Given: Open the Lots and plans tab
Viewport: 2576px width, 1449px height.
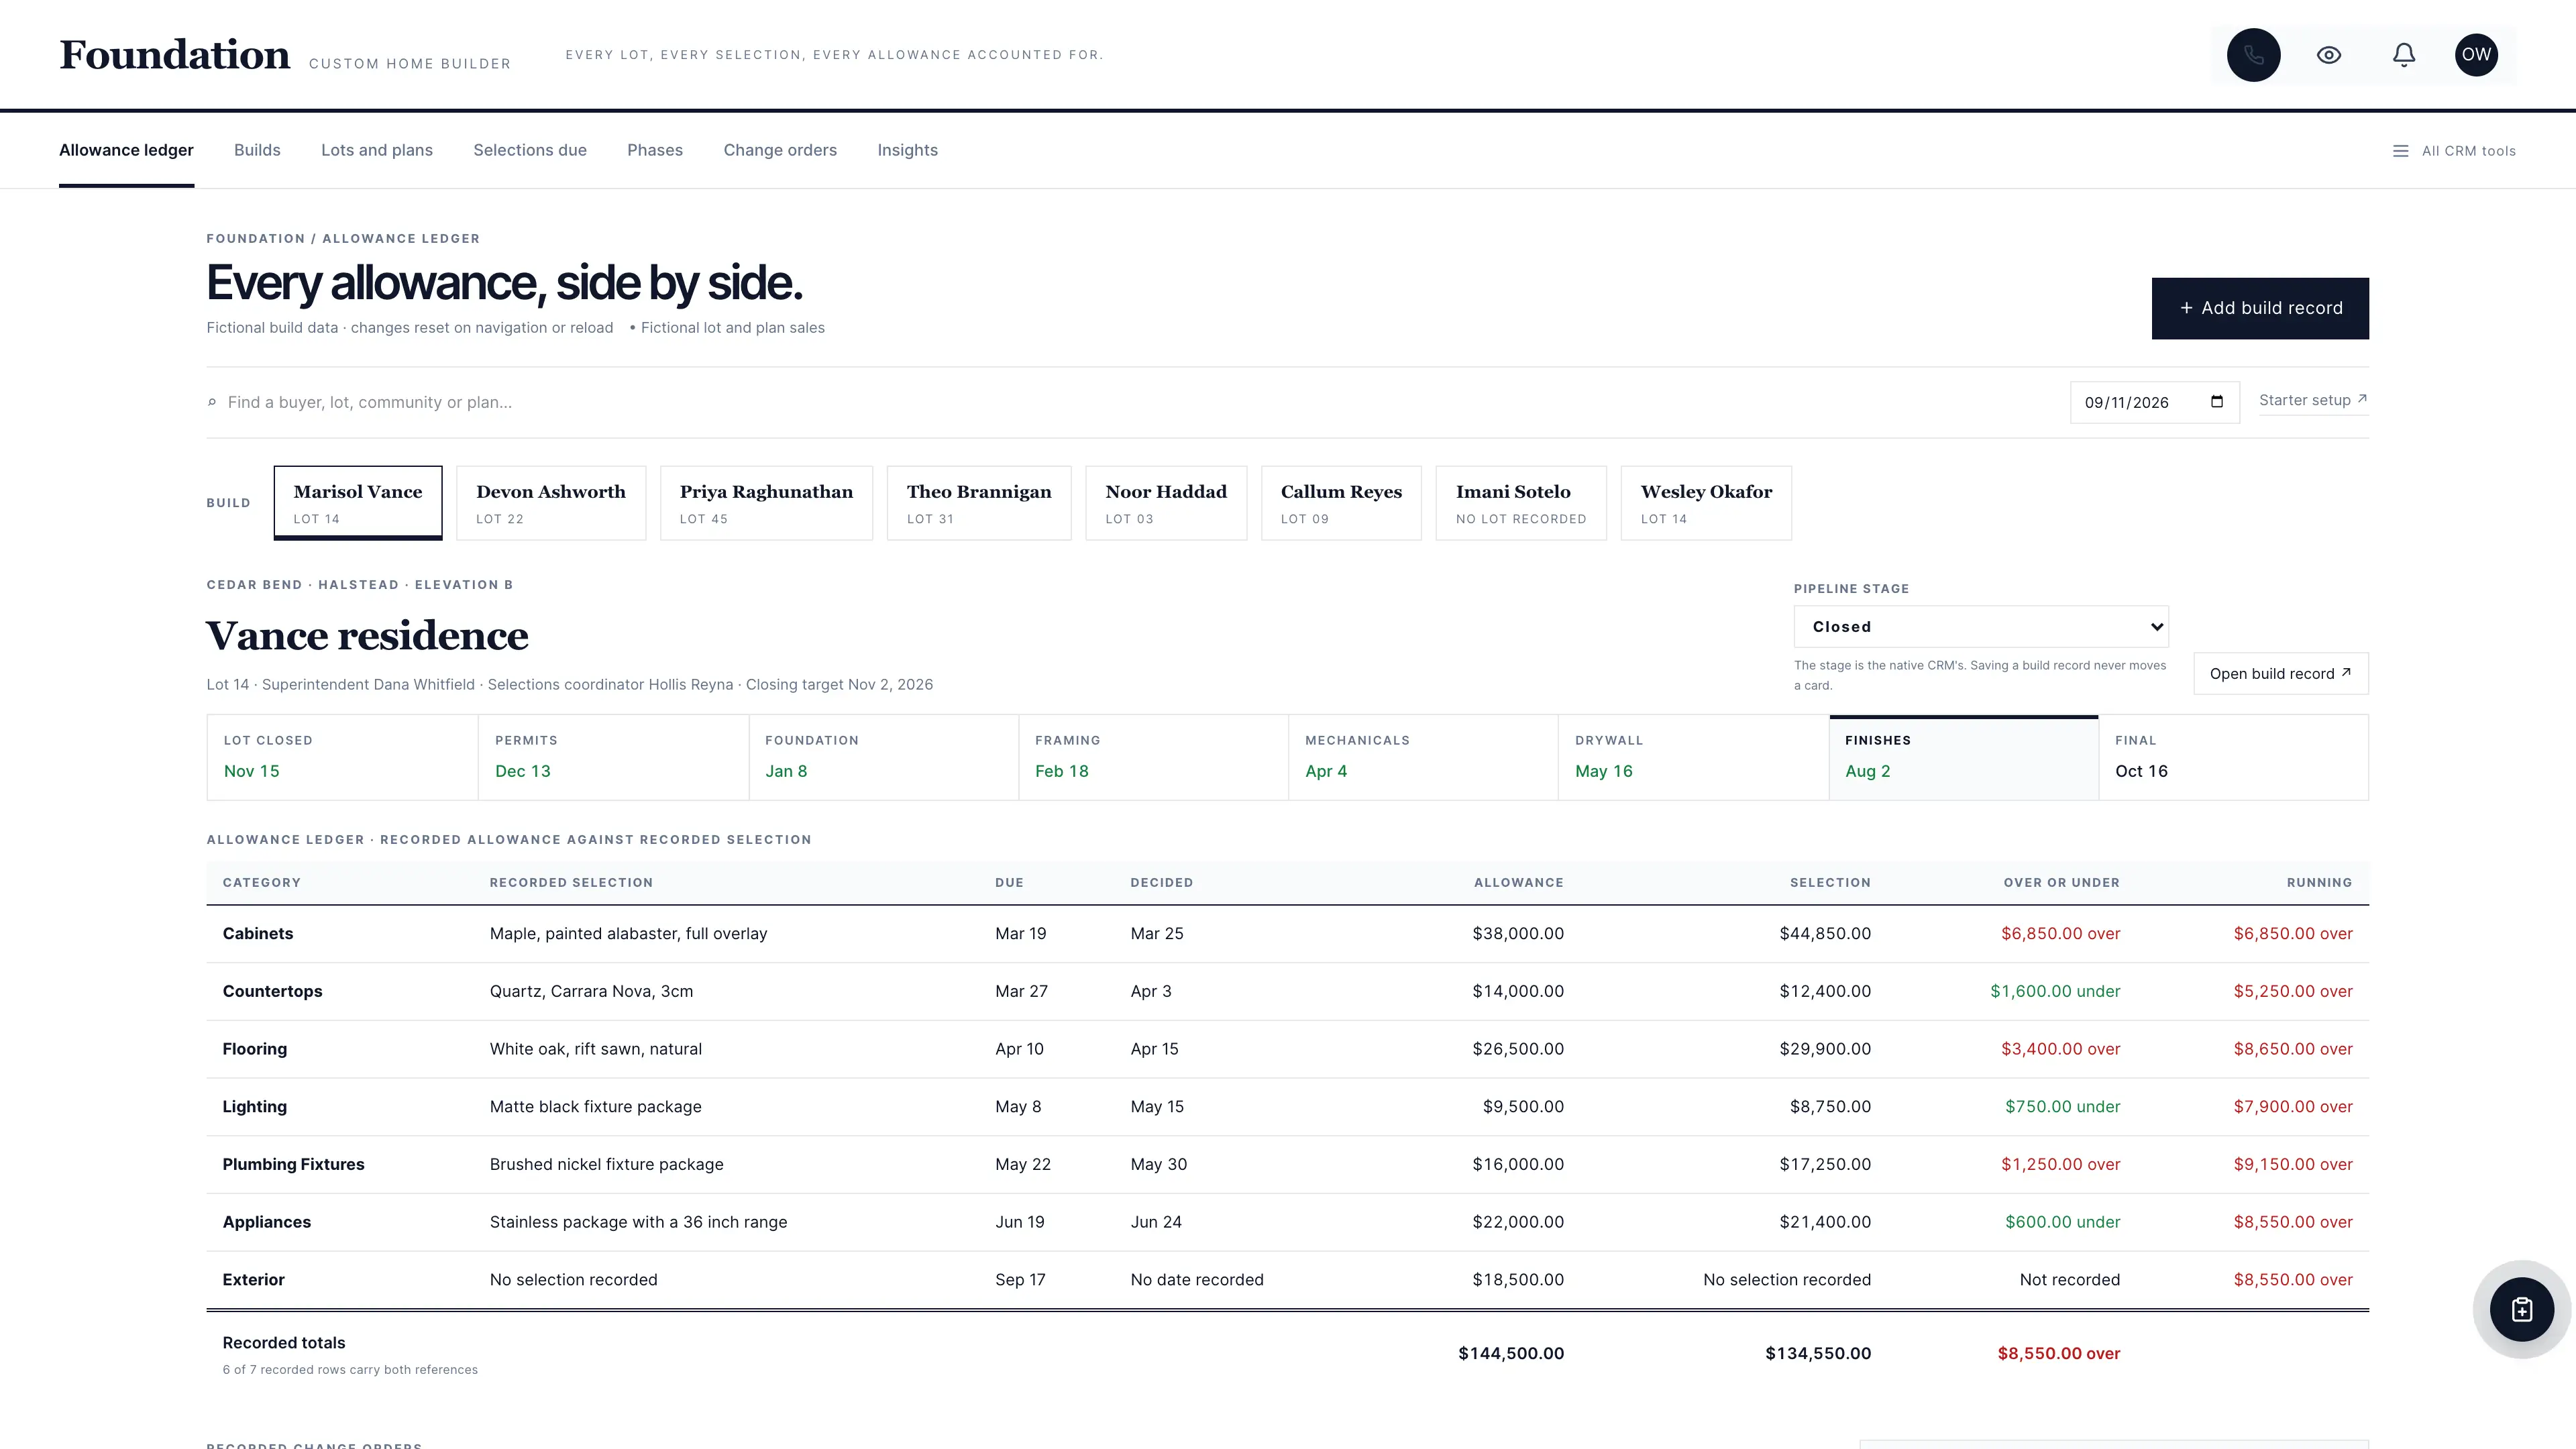Looking at the screenshot, I should (x=377, y=150).
